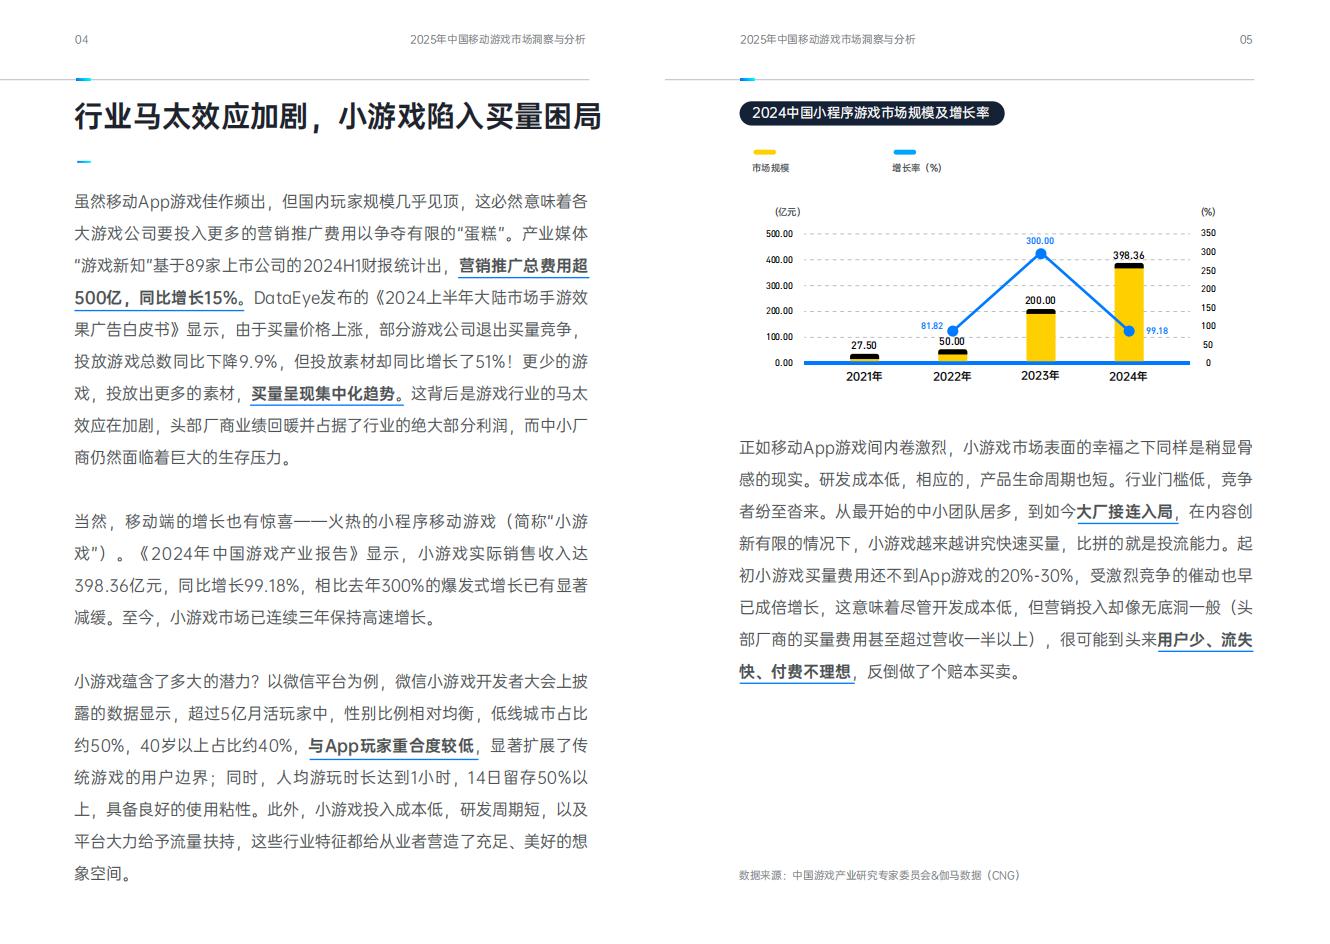Click page number 05 in header
Screen dimensions: 1330x944
coord(1246,39)
